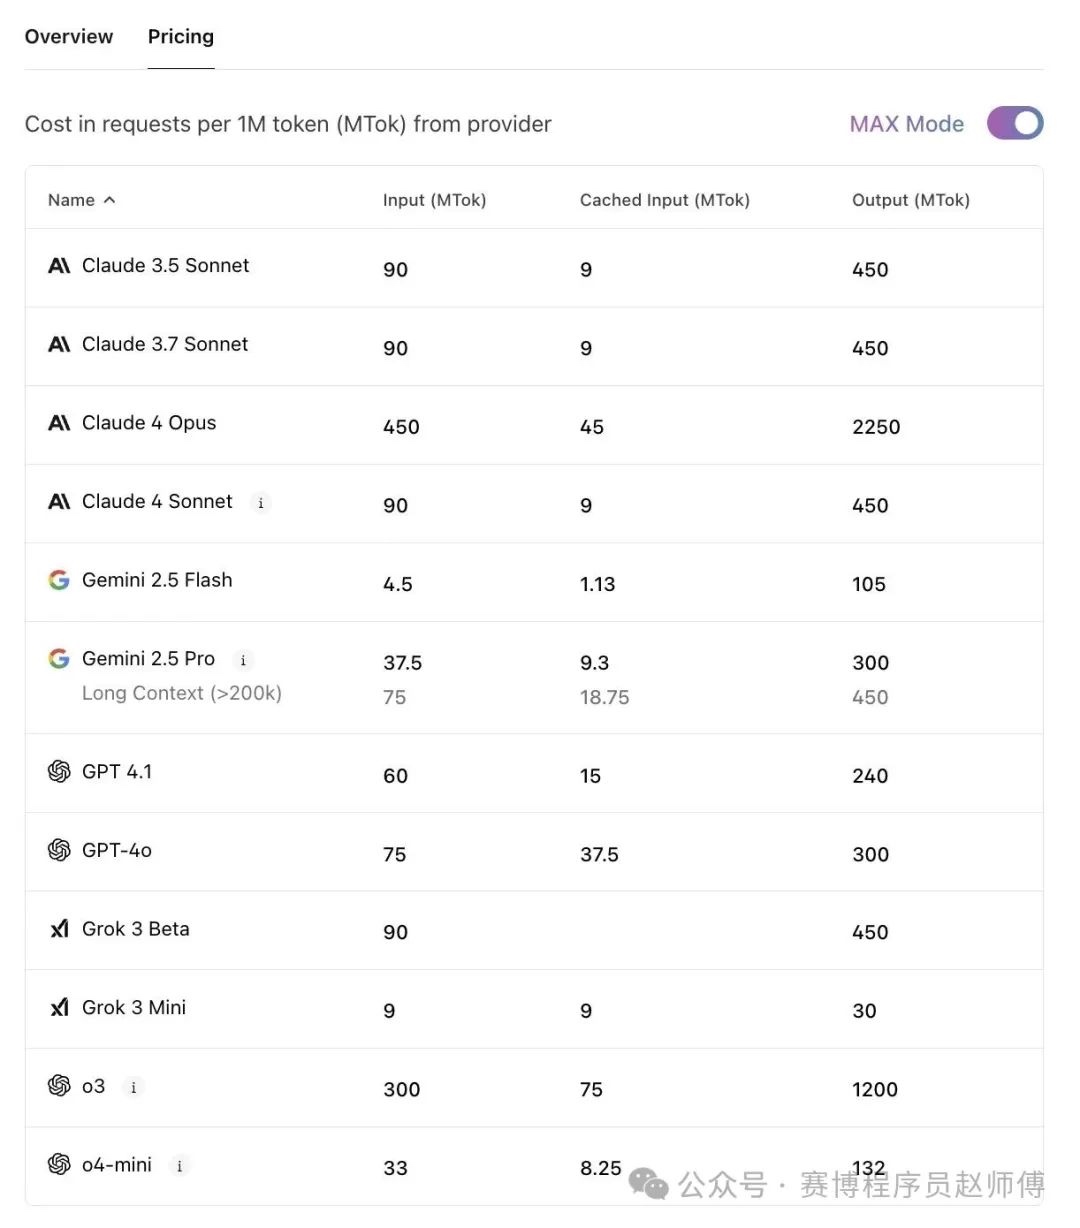Click Google logo beside Gemini 2.5 Flash
Image resolution: width=1080 pixels, height=1228 pixels.
click(x=59, y=580)
